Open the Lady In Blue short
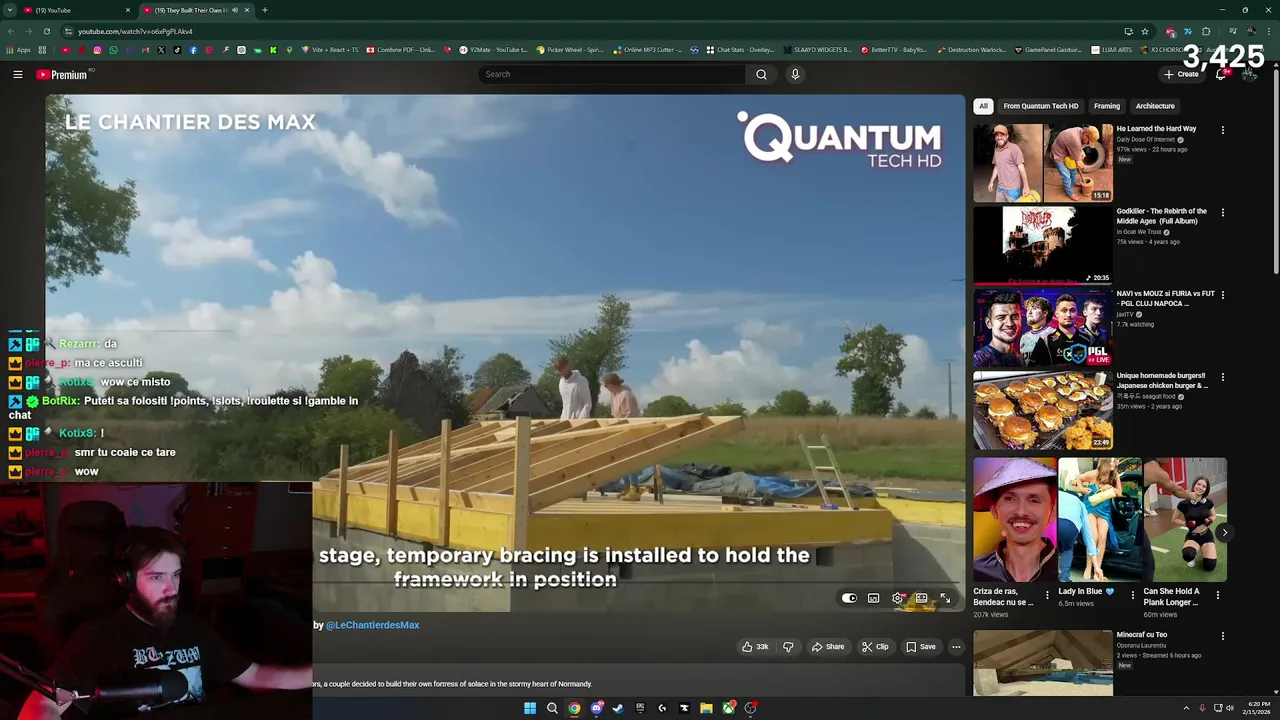 tap(1100, 519)
